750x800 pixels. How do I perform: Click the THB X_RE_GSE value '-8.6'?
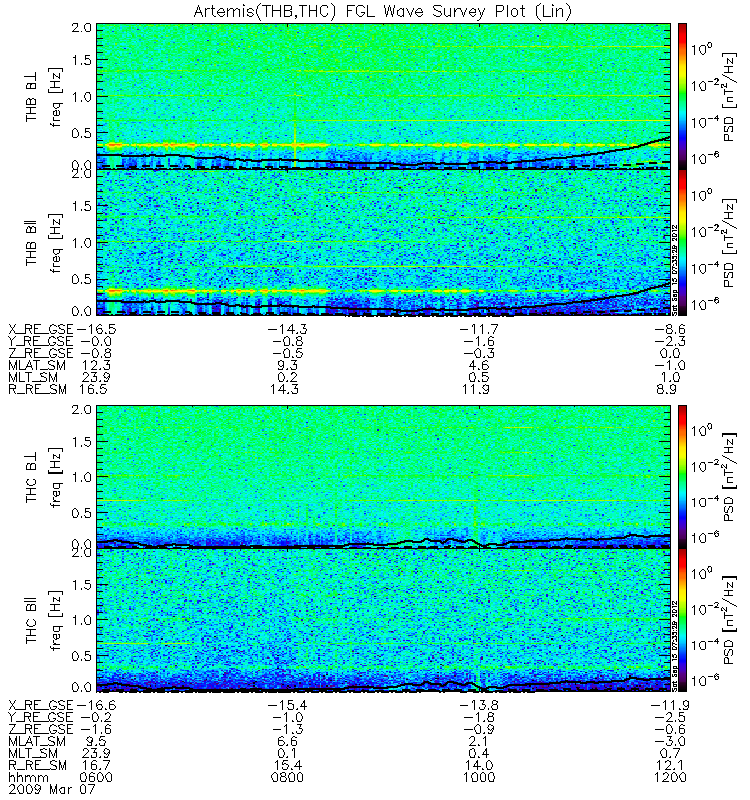point(670,329)
